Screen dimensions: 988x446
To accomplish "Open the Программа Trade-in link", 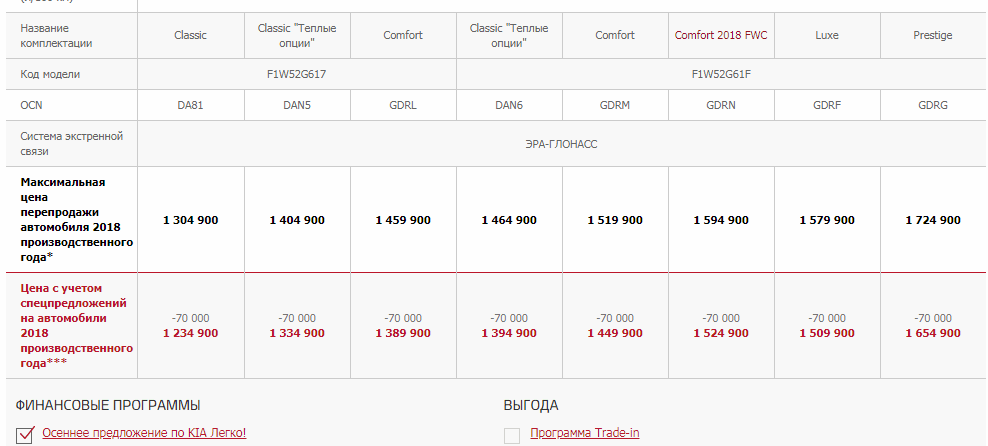I will click(584, 433).
